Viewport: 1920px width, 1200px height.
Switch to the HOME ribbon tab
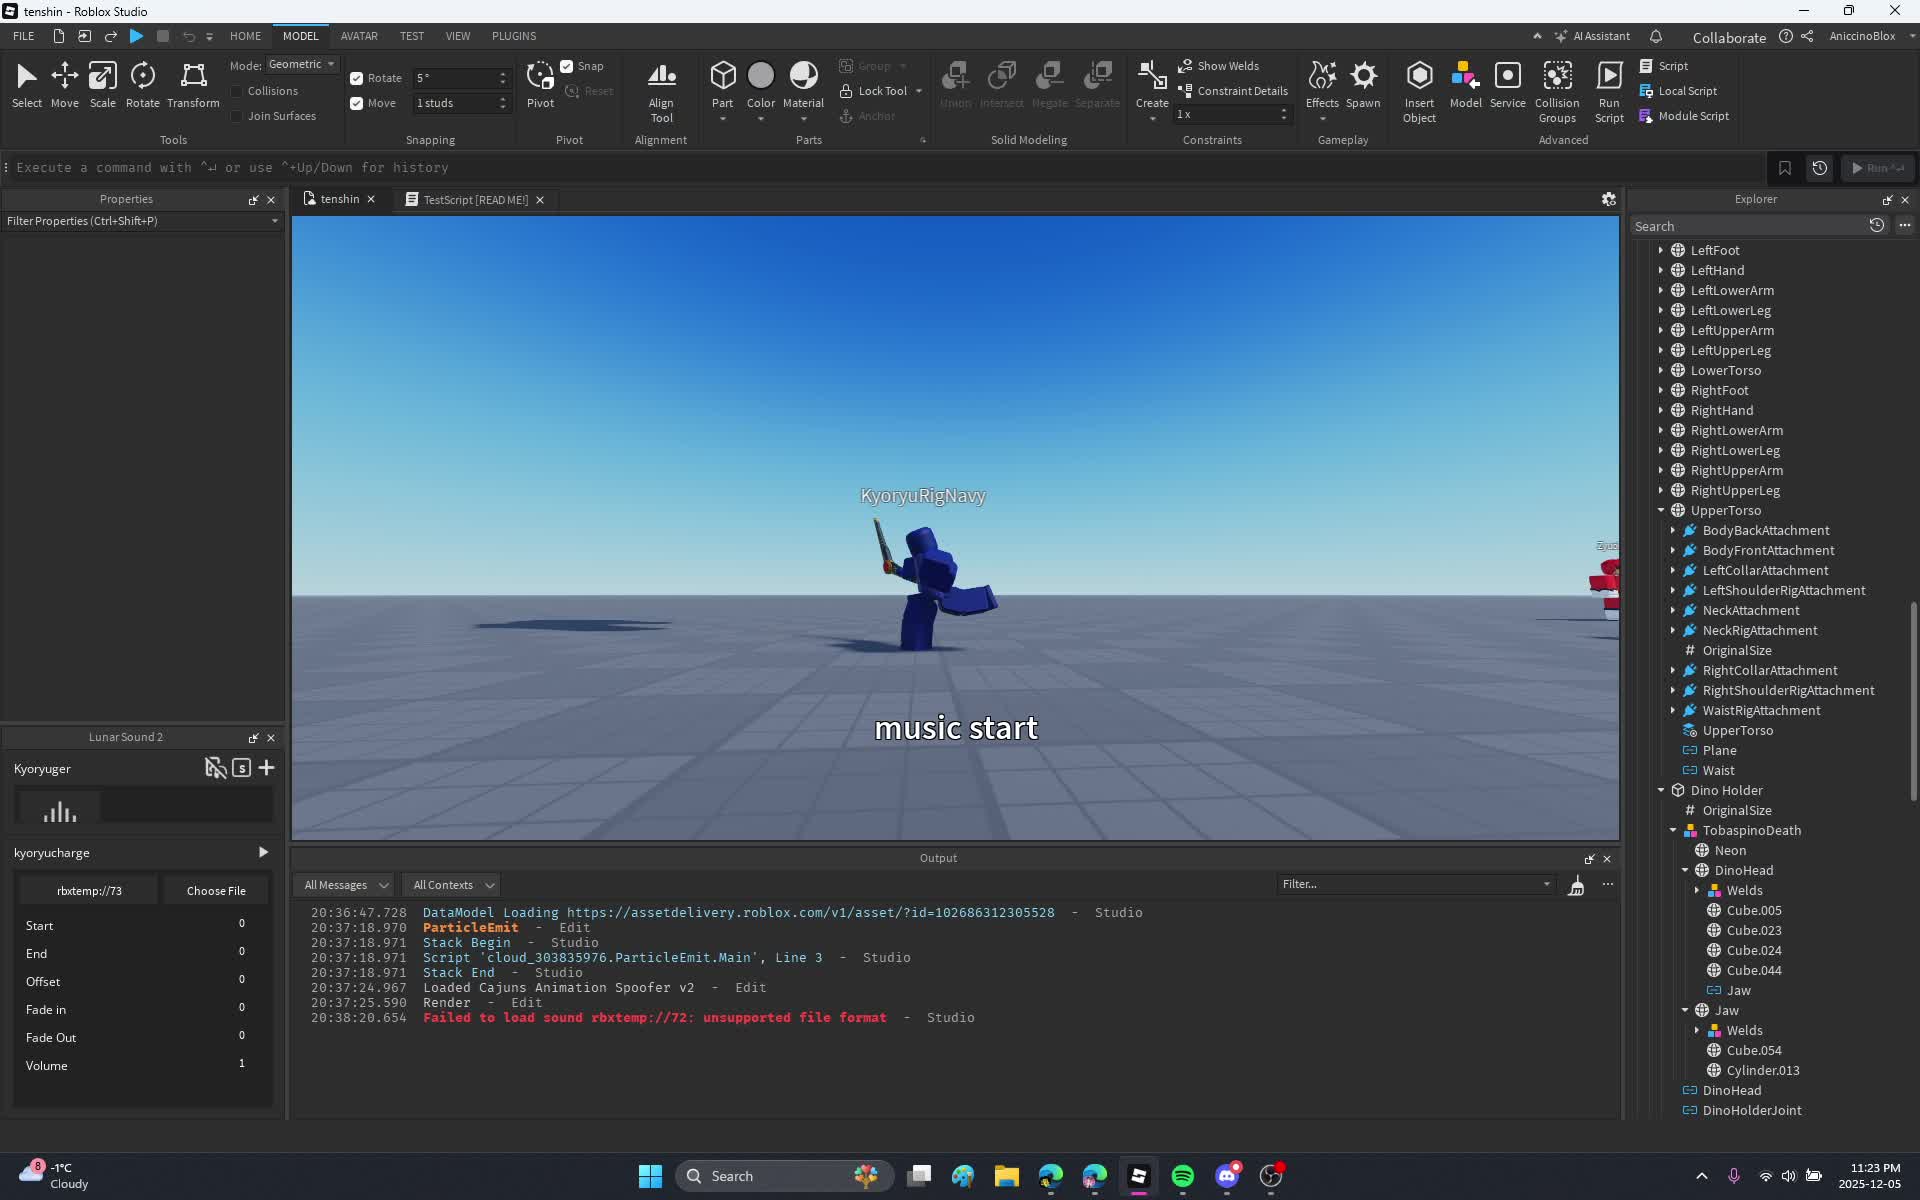[245, 36]
